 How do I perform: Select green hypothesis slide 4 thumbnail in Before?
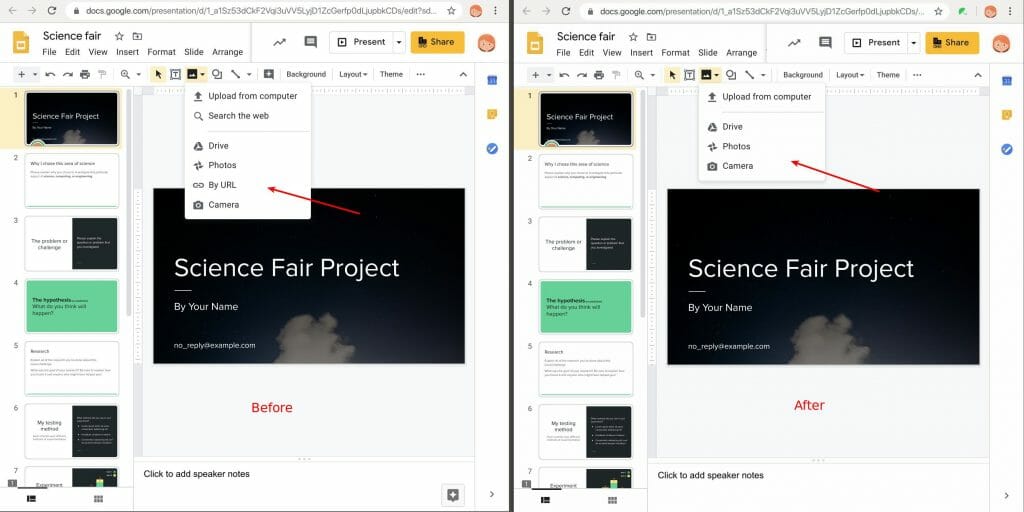tap(72, 306)
